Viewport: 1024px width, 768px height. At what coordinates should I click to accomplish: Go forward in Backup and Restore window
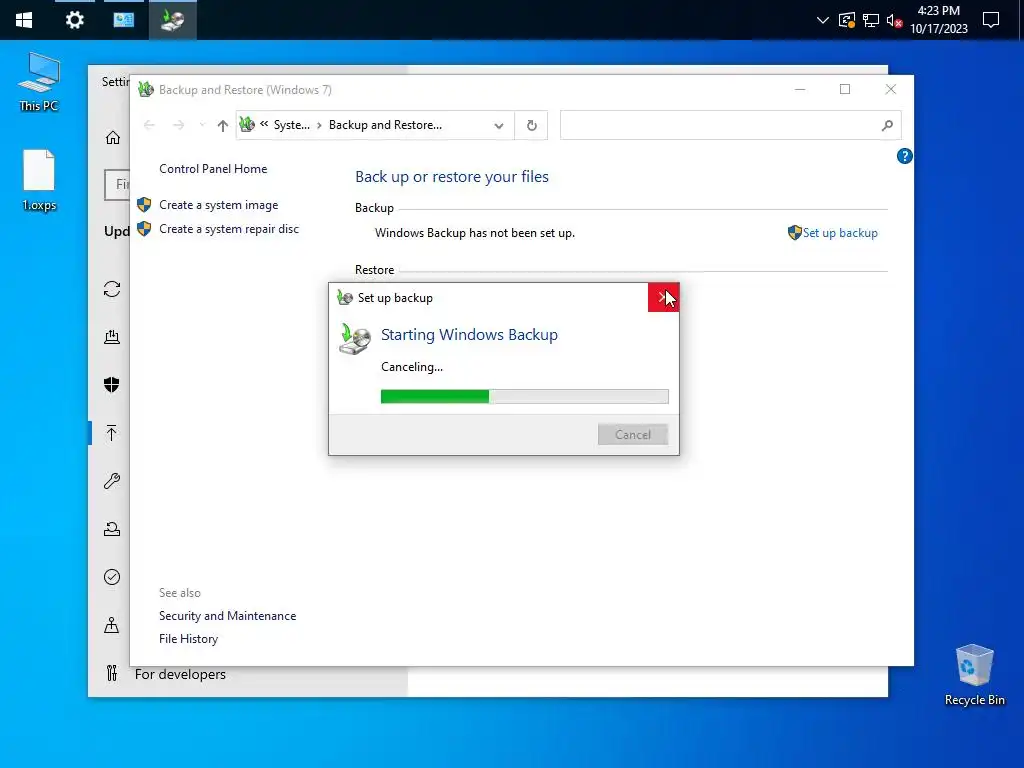pyautogui.click(x=178, y=125)
